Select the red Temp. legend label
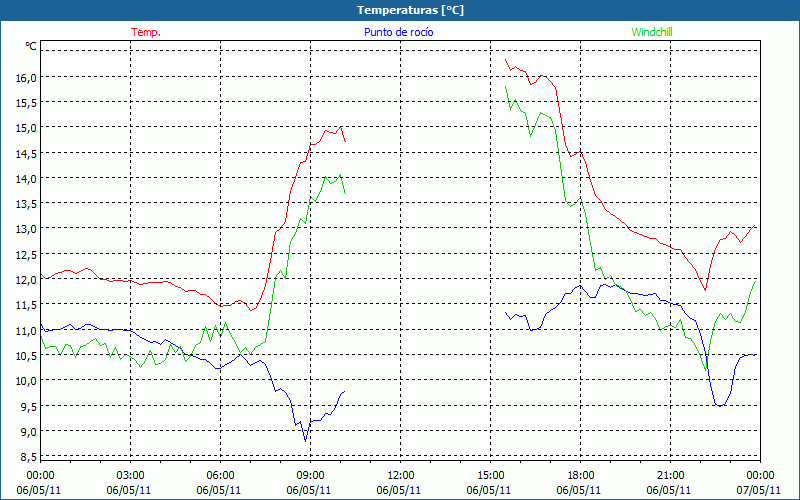This screenshot has width=800, height=500. tap(146, 32)
